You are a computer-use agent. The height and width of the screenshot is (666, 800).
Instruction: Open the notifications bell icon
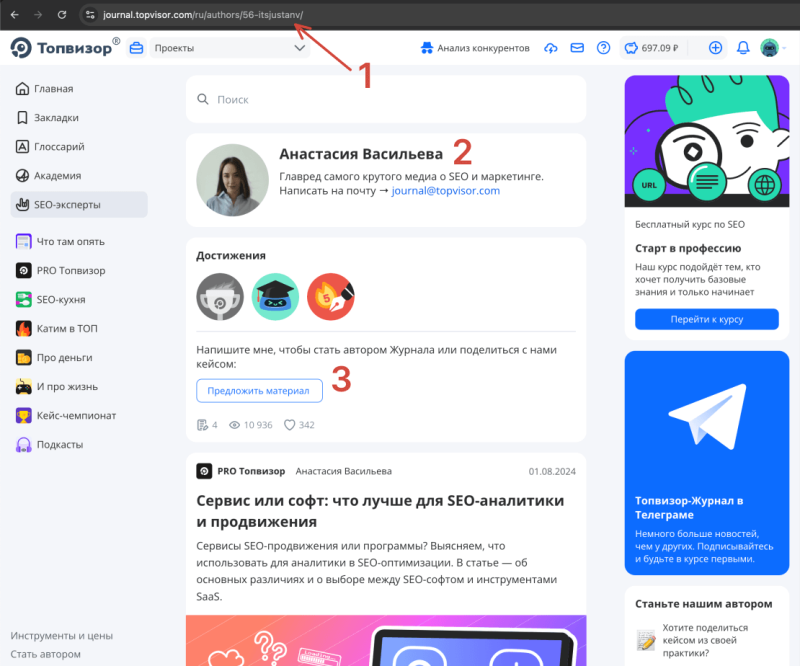[x=741, y=47]
